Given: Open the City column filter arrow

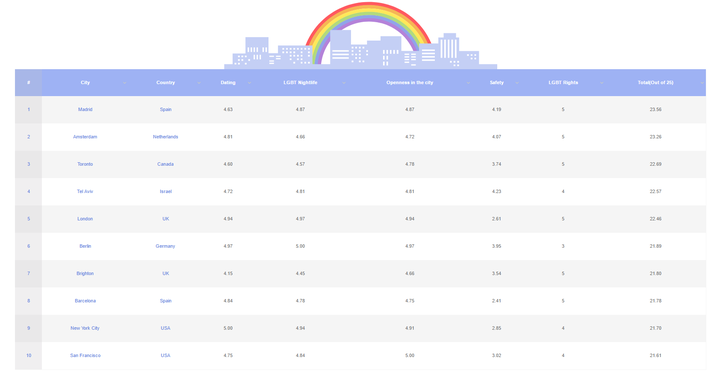Looking at the screenshot, I should 124,83.
